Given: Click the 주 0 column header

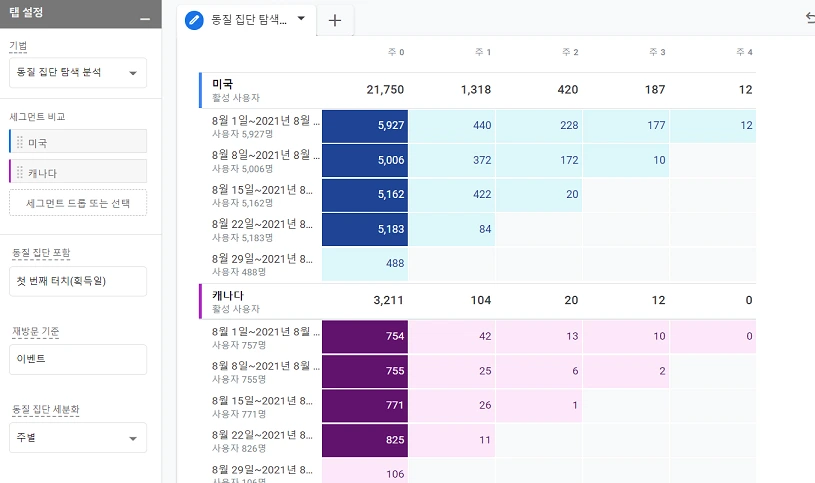Looking at the screenshot, I should pyautogui.click(x=396, y=52).
